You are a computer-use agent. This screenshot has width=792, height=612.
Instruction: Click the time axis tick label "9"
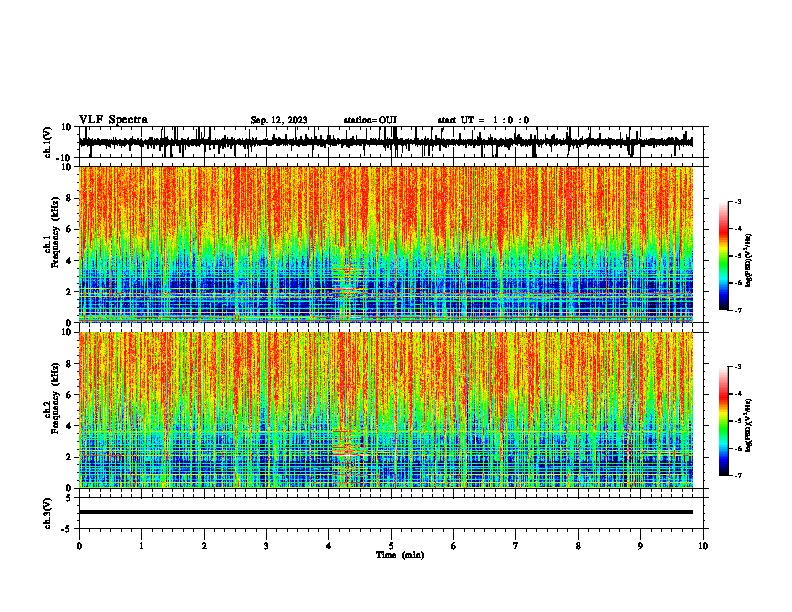[640, 546]
